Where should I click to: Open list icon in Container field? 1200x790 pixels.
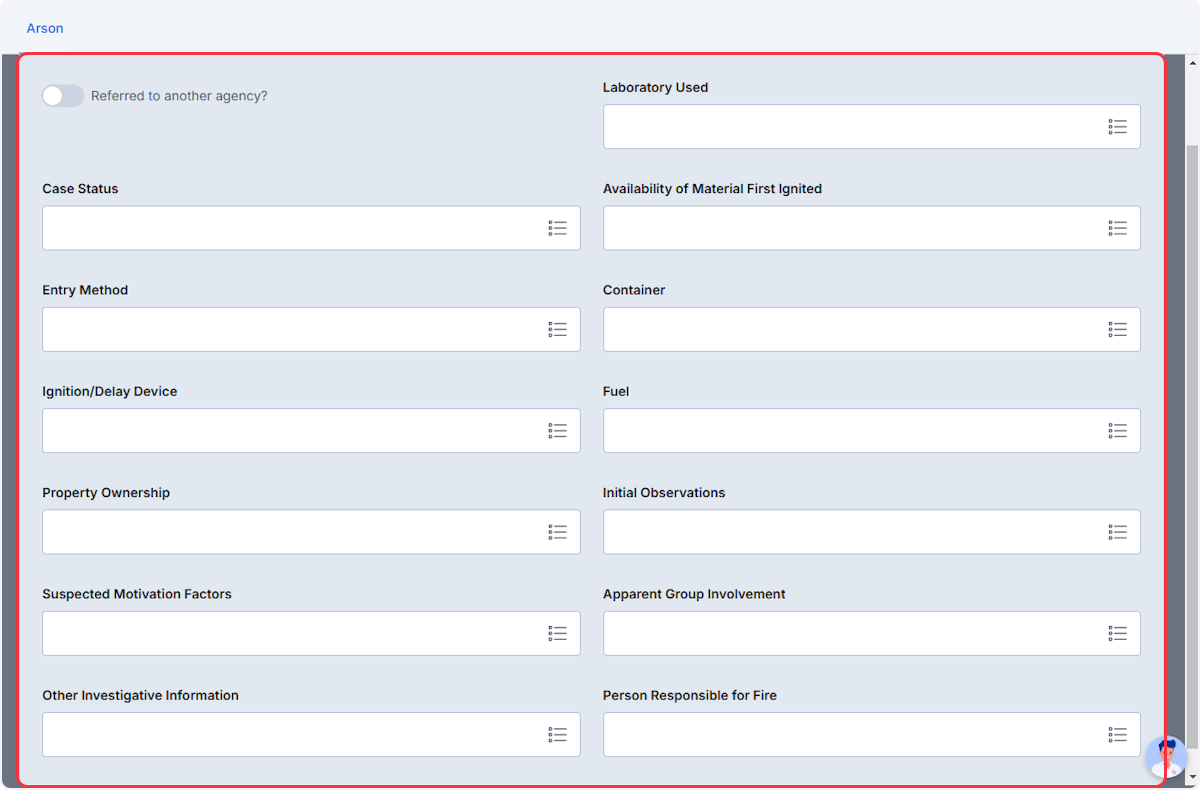coord(1117,329)
